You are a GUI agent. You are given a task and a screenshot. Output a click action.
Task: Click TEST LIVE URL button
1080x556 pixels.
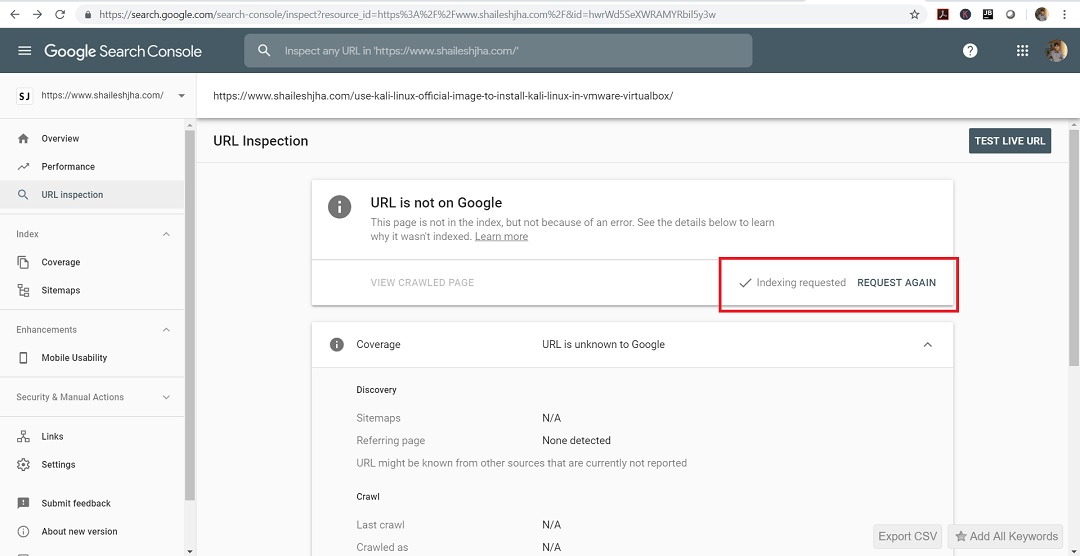[x=1010, y=141]
